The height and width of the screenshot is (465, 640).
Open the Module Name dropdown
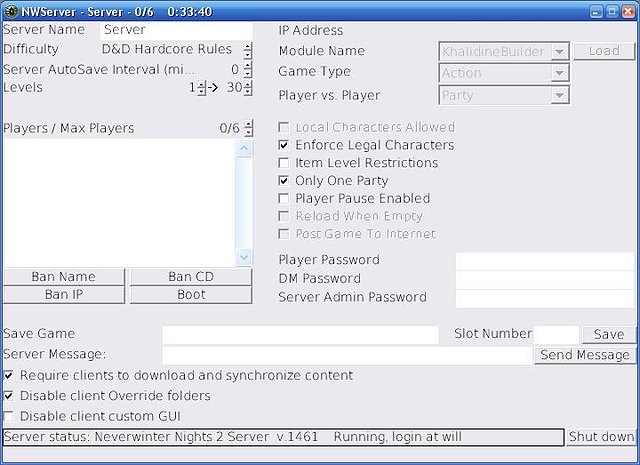(x=560, y=51)
